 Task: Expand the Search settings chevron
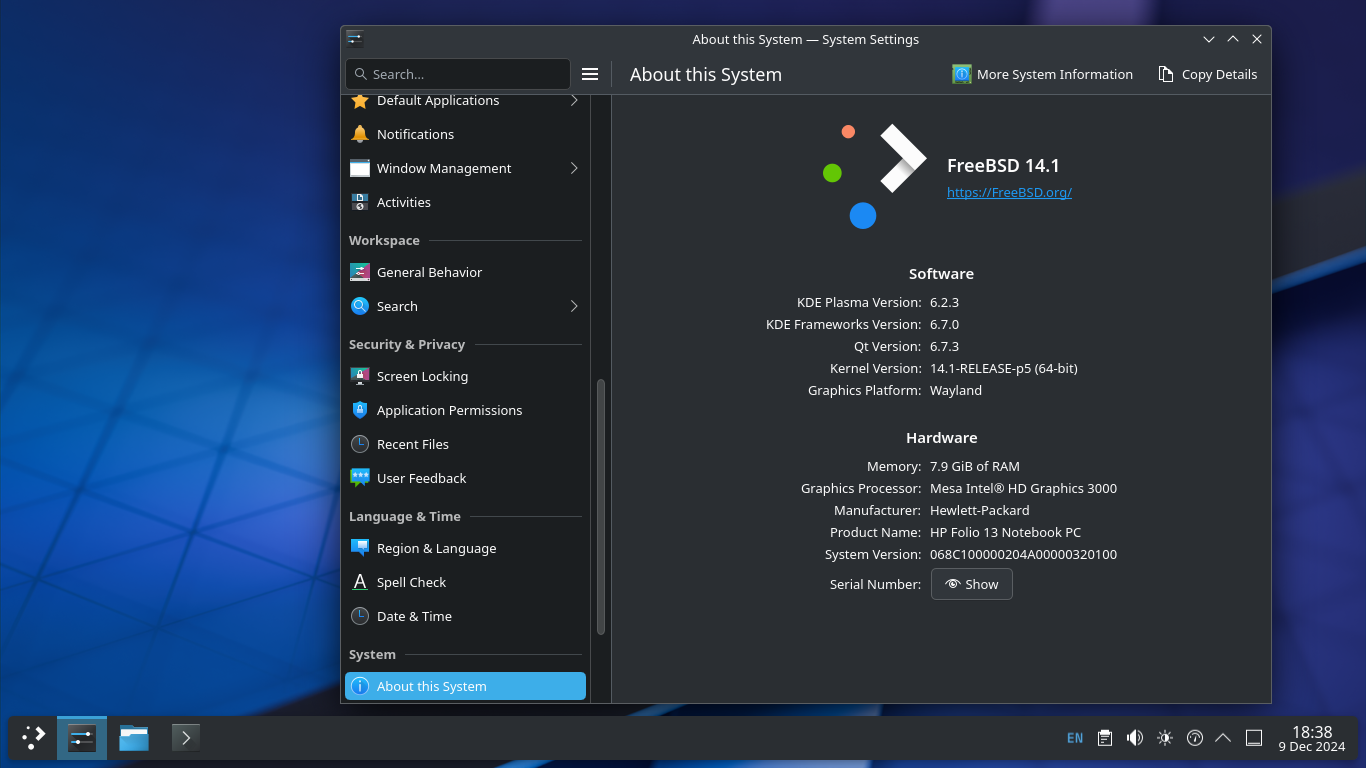pyautogui.click(x=574, y=306)
